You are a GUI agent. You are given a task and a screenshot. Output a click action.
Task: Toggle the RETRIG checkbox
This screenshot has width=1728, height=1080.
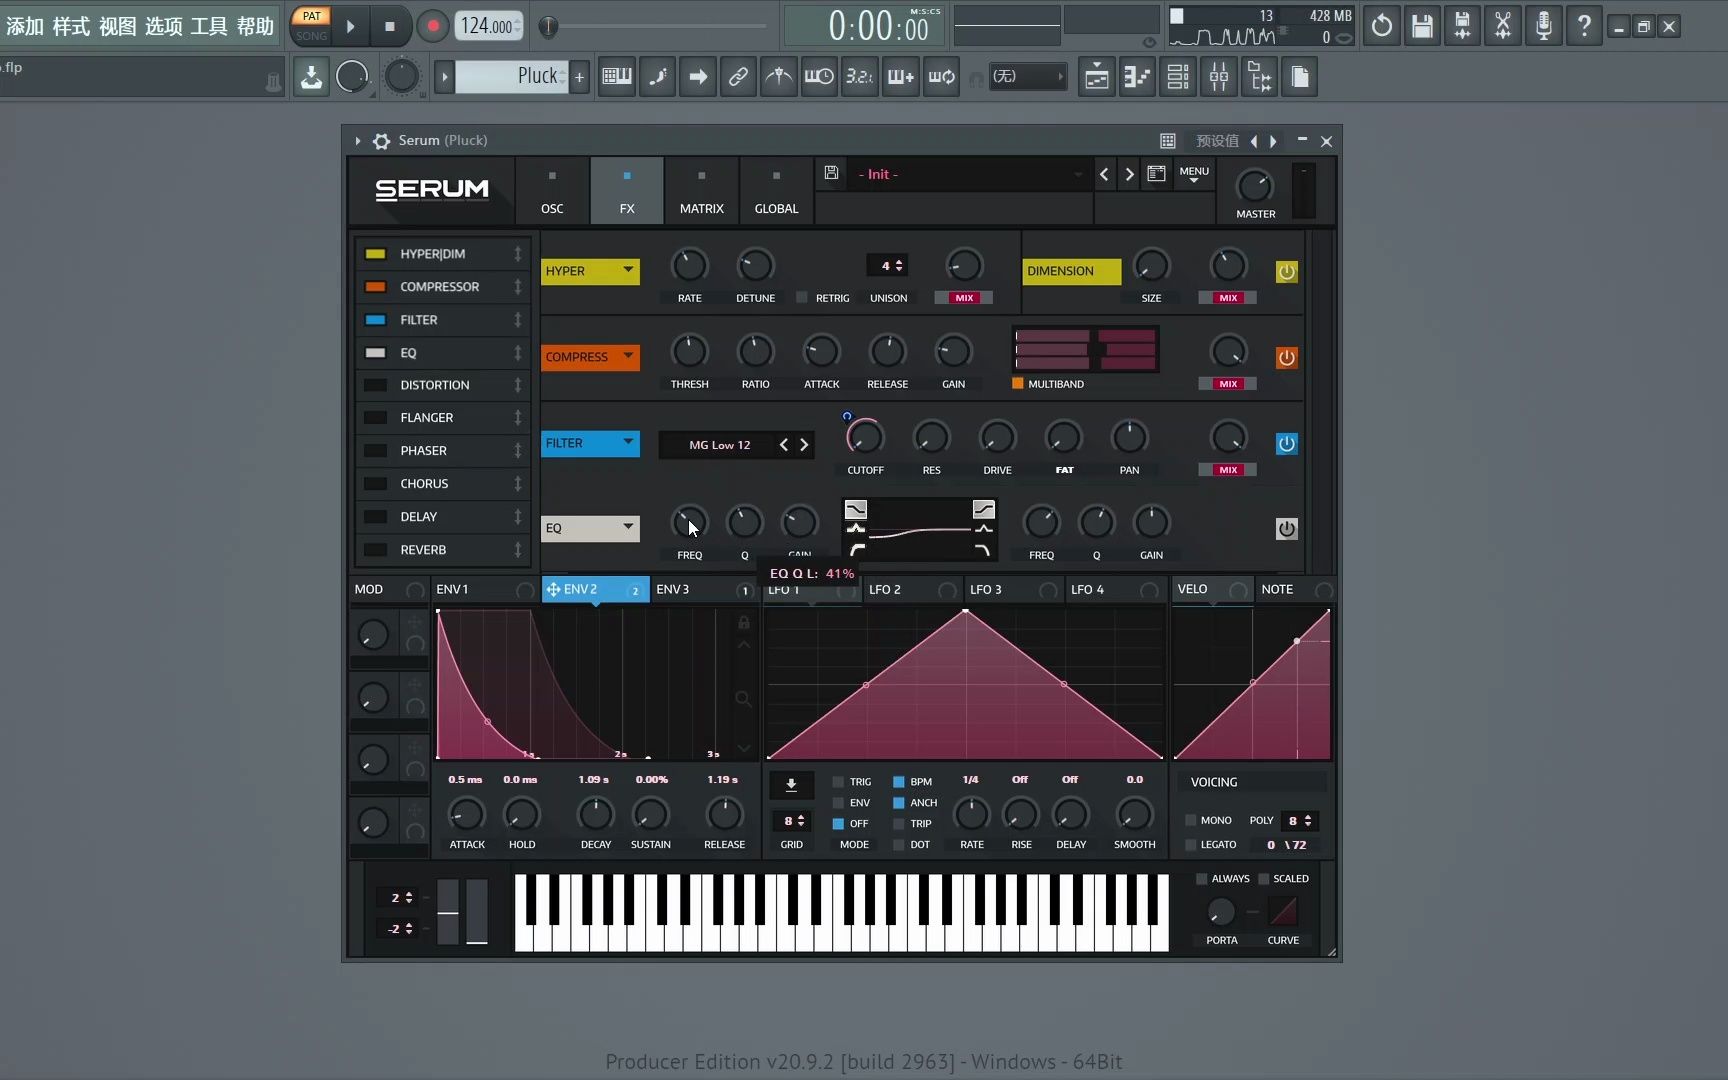pos(801,297)
